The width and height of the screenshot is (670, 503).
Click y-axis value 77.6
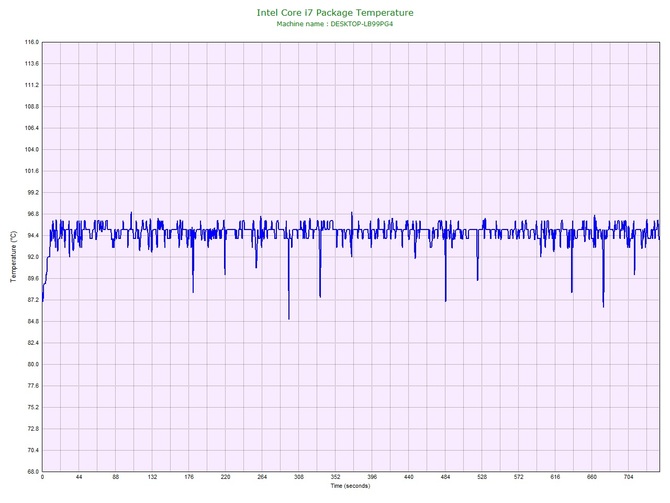click(x=33, y=386)
